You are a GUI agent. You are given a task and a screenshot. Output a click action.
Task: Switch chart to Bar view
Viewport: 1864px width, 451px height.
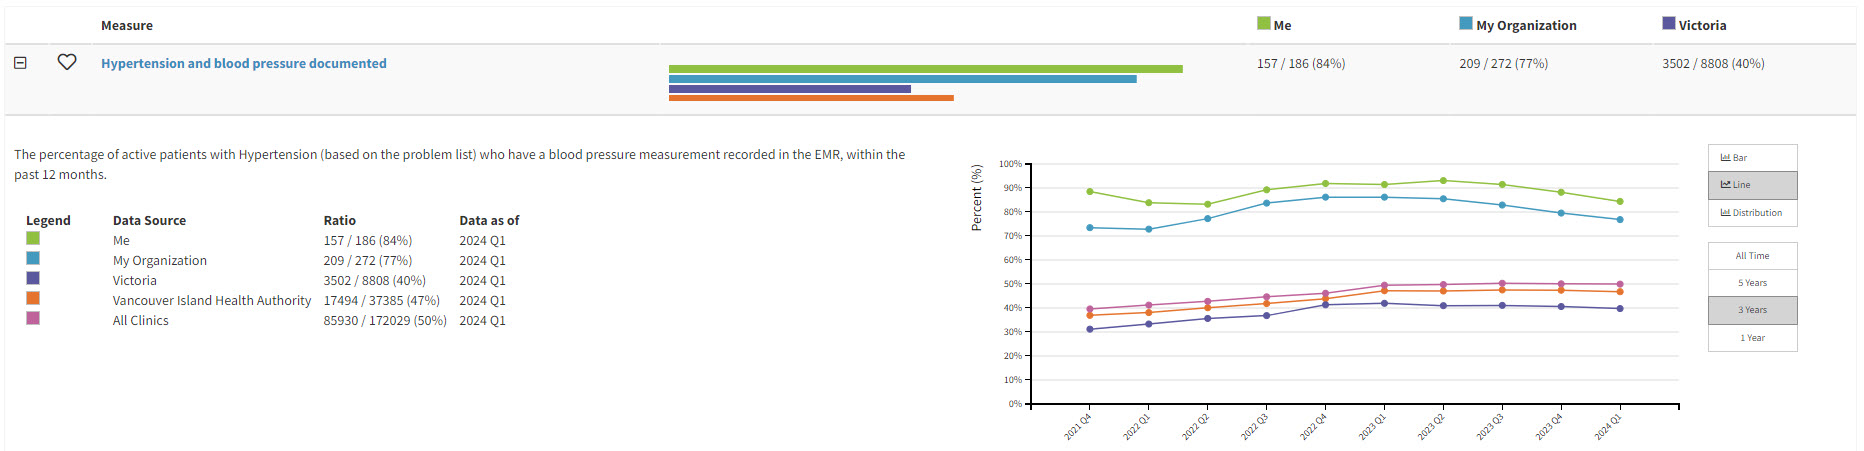click(1752, 158)
